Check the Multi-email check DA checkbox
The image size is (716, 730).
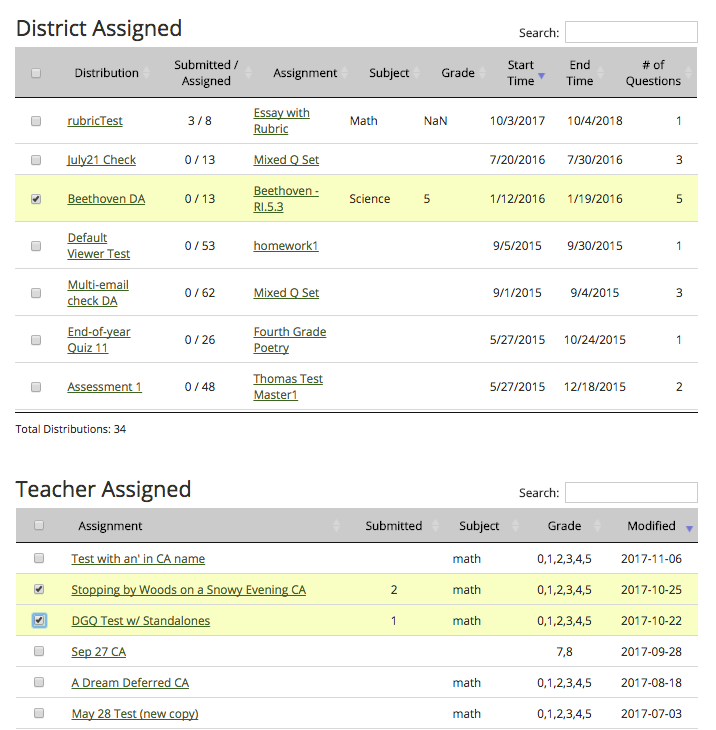36,293
